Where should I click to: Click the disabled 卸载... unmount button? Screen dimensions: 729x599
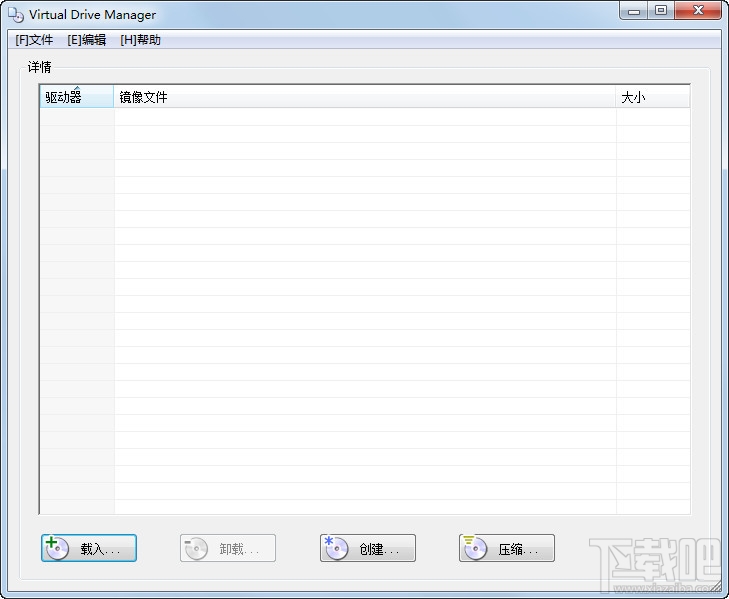pos(228,548)
